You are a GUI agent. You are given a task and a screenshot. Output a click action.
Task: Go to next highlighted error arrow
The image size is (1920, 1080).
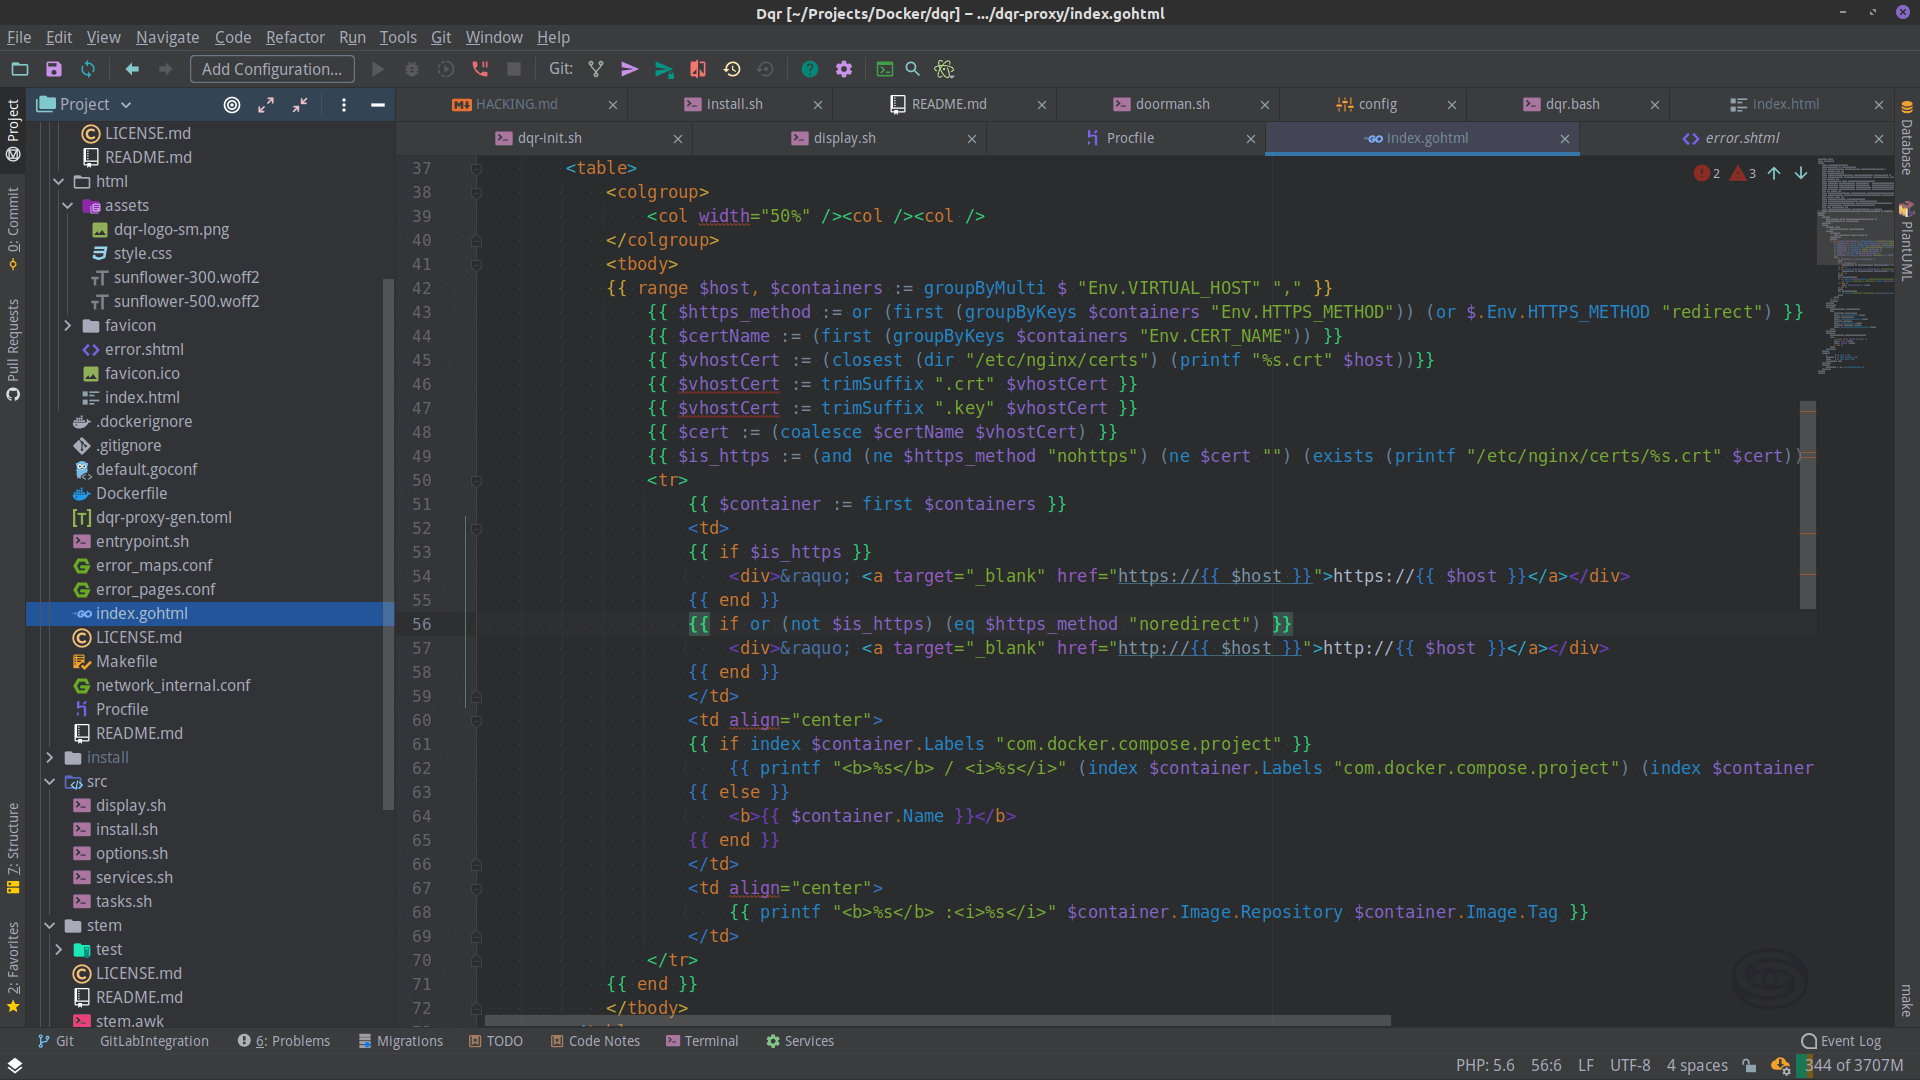[1801, 173]
